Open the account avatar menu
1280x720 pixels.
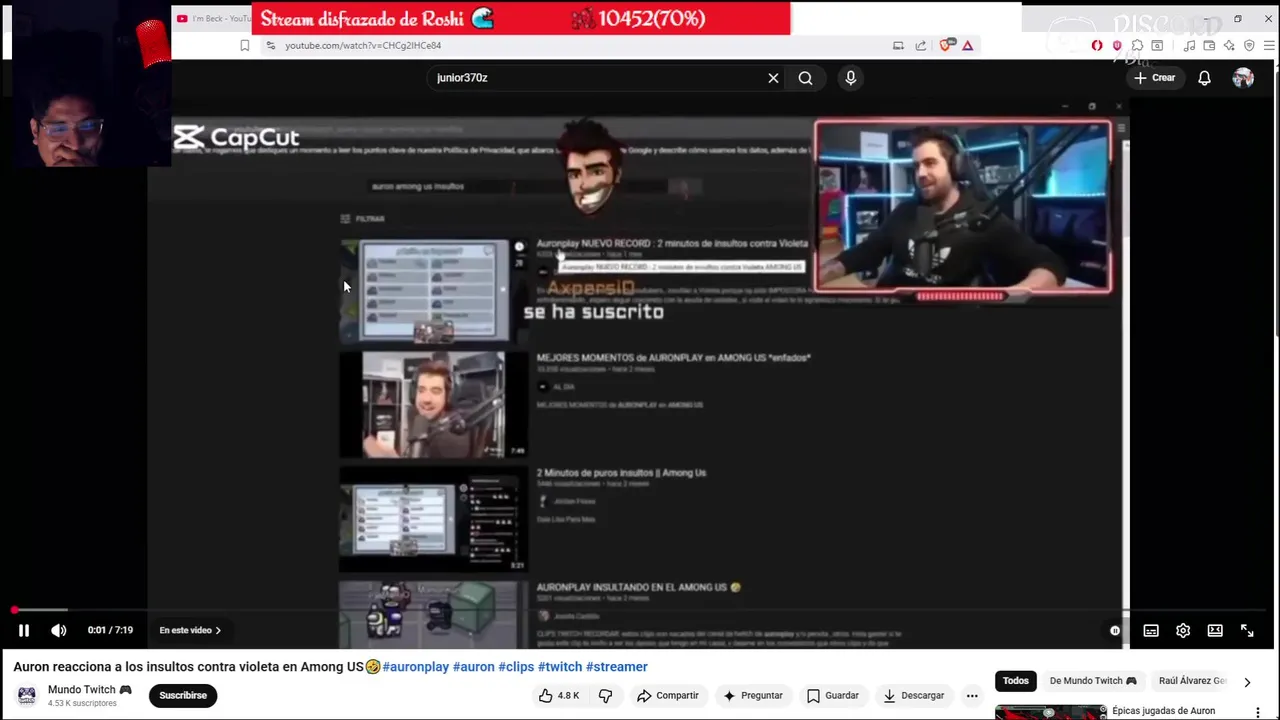click(x=1243, y=78)
